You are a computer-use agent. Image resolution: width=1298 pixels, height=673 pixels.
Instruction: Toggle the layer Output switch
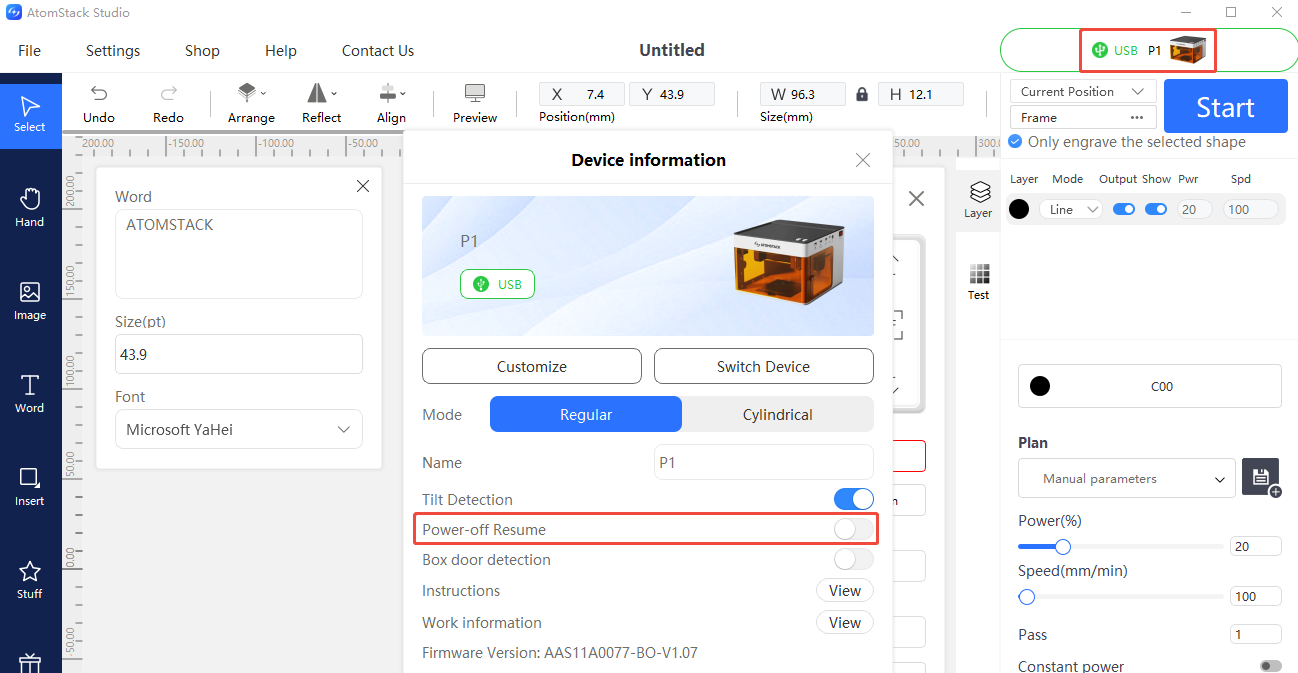click(1124, 209)
